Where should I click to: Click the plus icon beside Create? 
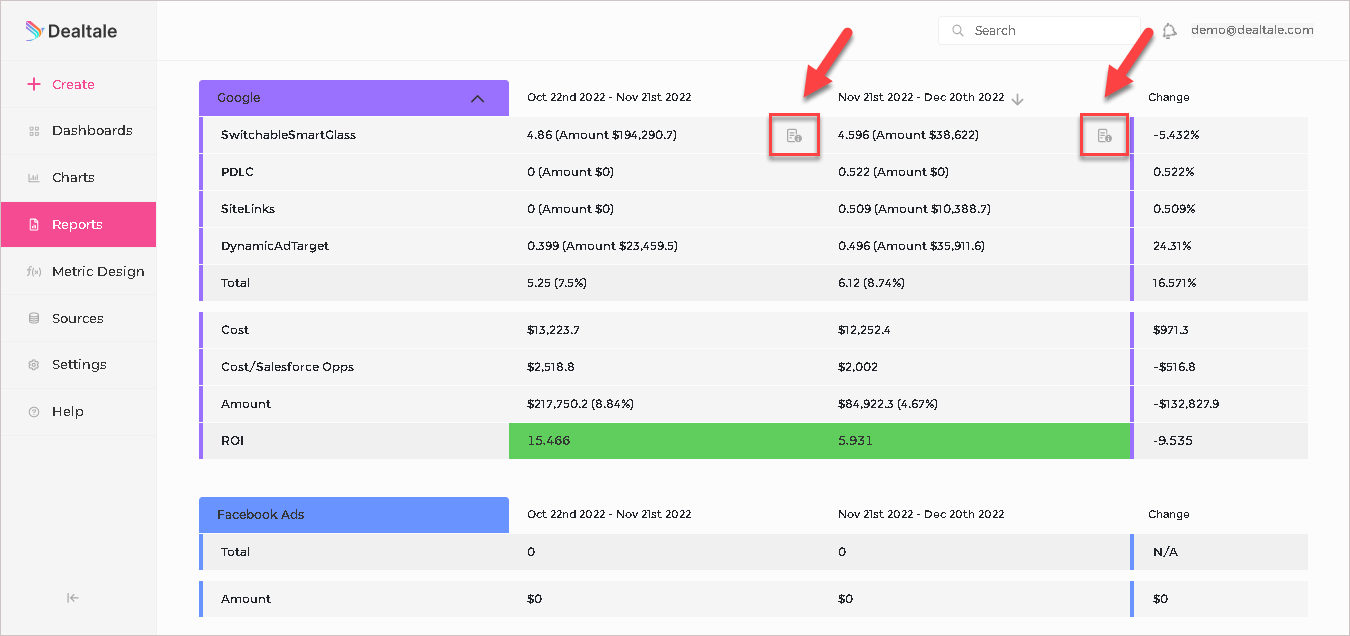[x=34, y=84]
